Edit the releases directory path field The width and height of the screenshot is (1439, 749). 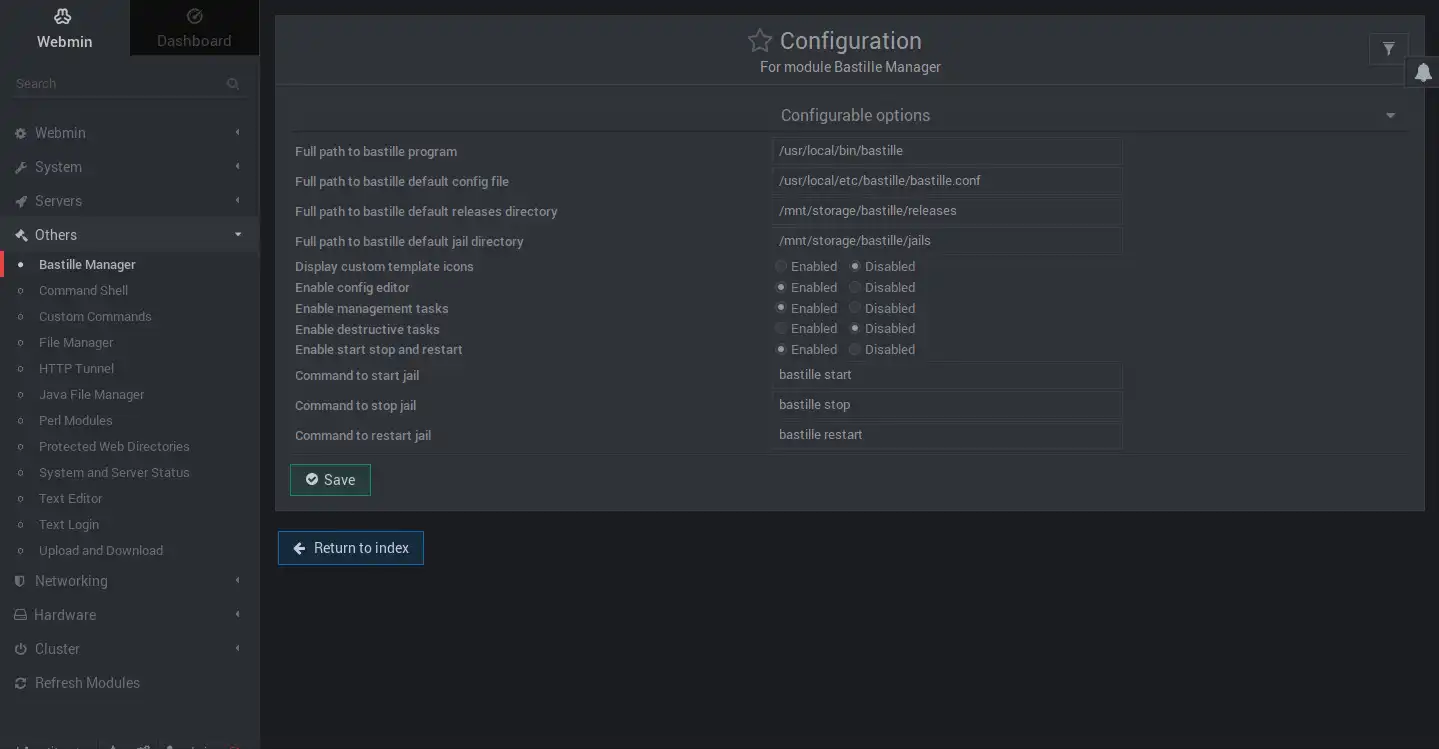[947, 211]
